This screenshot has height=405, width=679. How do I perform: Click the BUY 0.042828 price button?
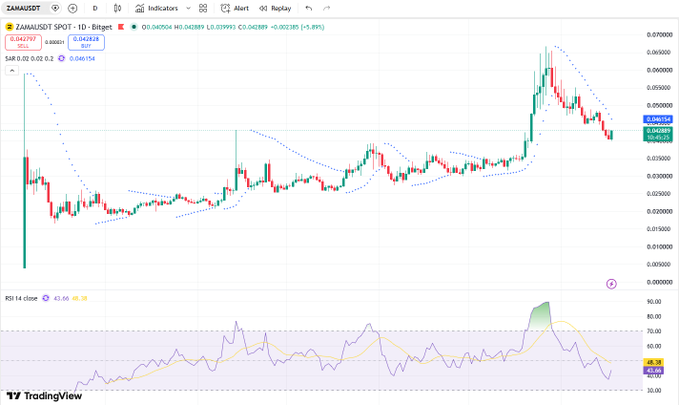(86, 42)
